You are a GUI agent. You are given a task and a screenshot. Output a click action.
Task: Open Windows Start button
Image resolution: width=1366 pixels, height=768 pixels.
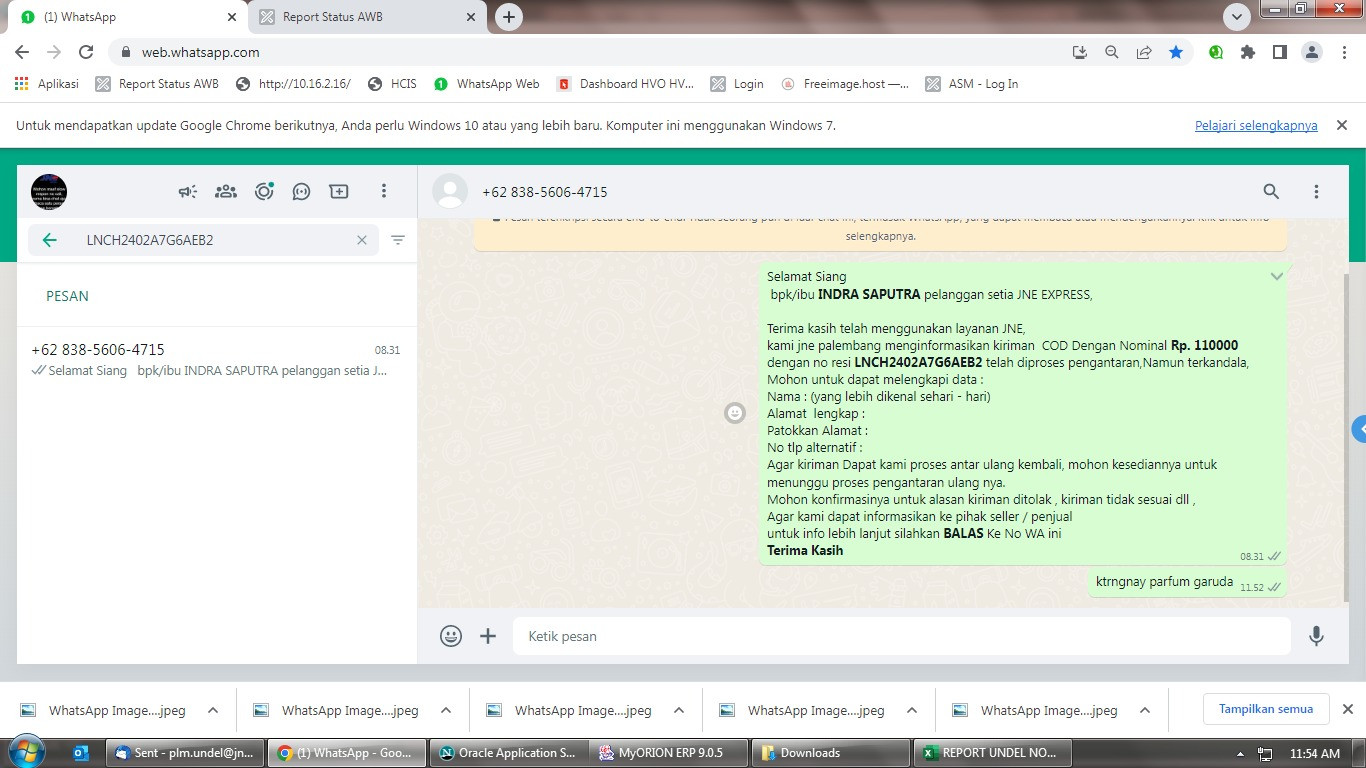pos(26,752)
